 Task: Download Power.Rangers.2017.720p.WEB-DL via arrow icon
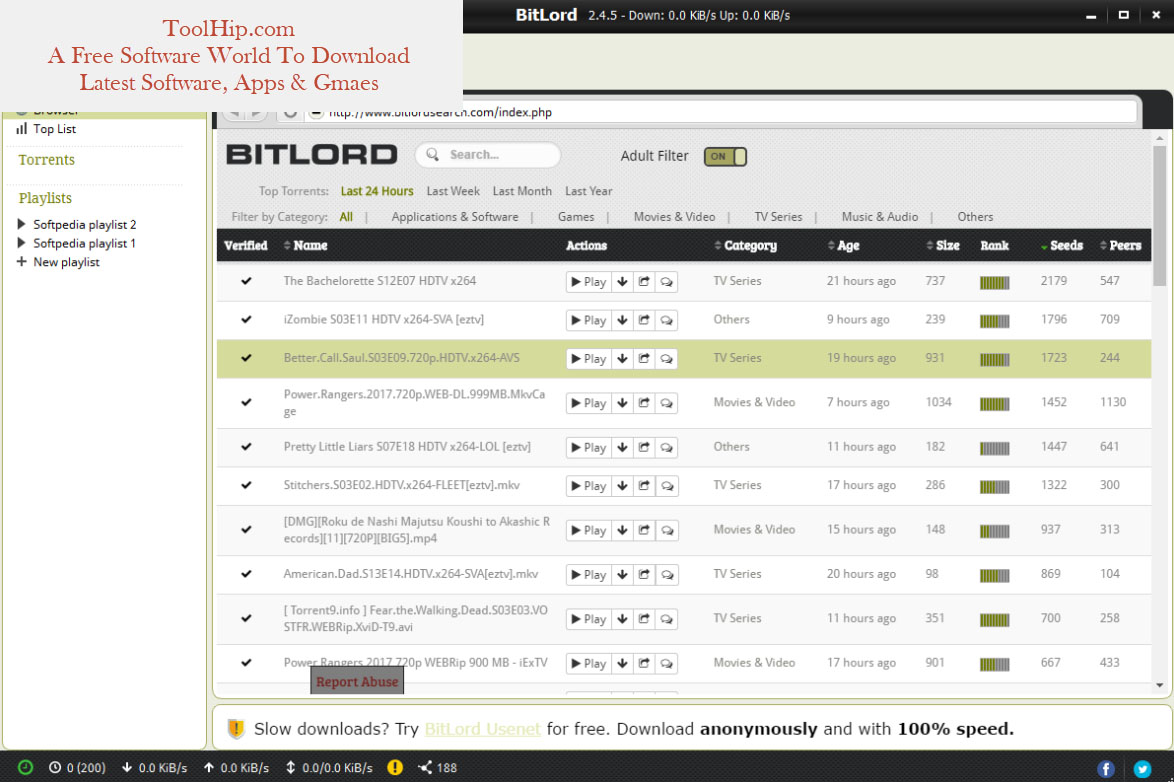click(x=622, y=403)
